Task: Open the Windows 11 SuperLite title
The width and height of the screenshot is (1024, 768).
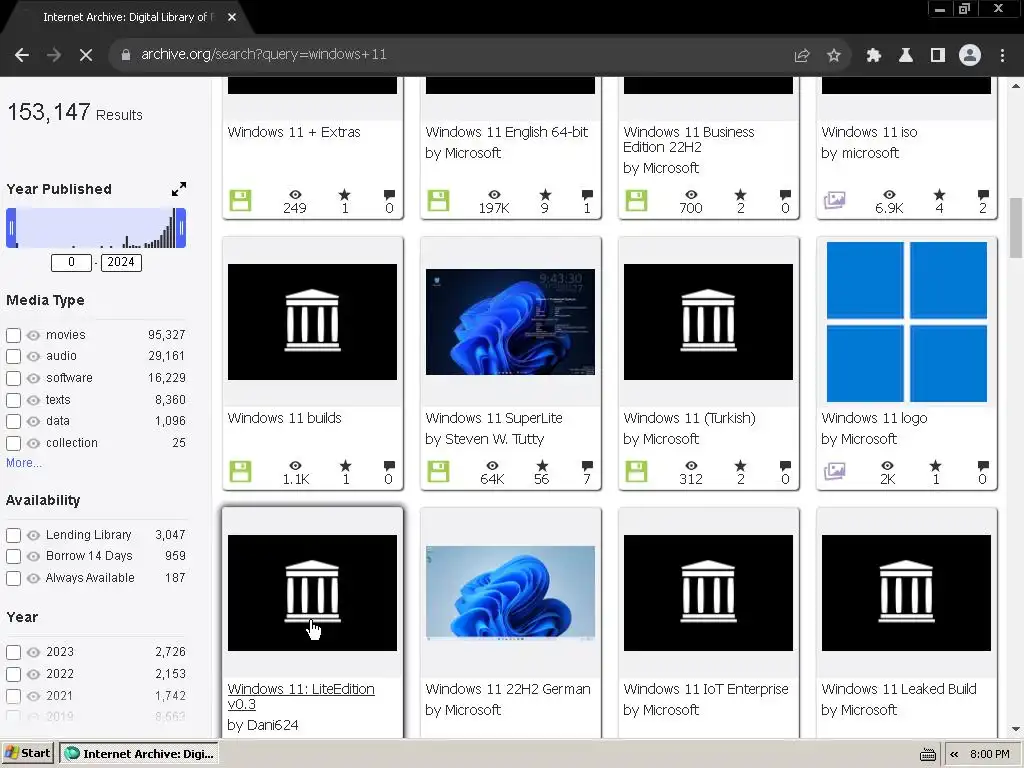Action: [494, 419]
